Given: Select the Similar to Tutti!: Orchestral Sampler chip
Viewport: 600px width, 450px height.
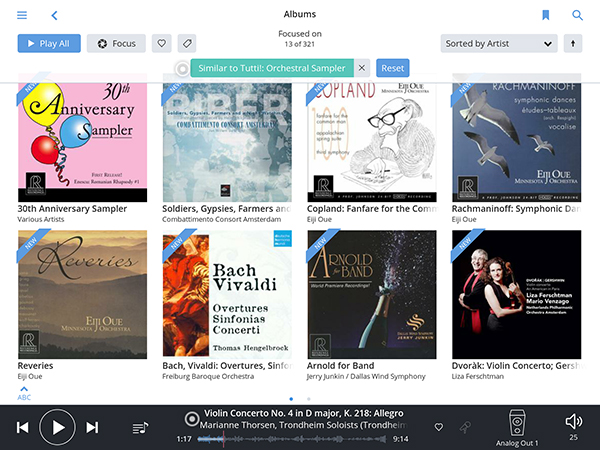Looking at the screenshot, I should point(272,68).
